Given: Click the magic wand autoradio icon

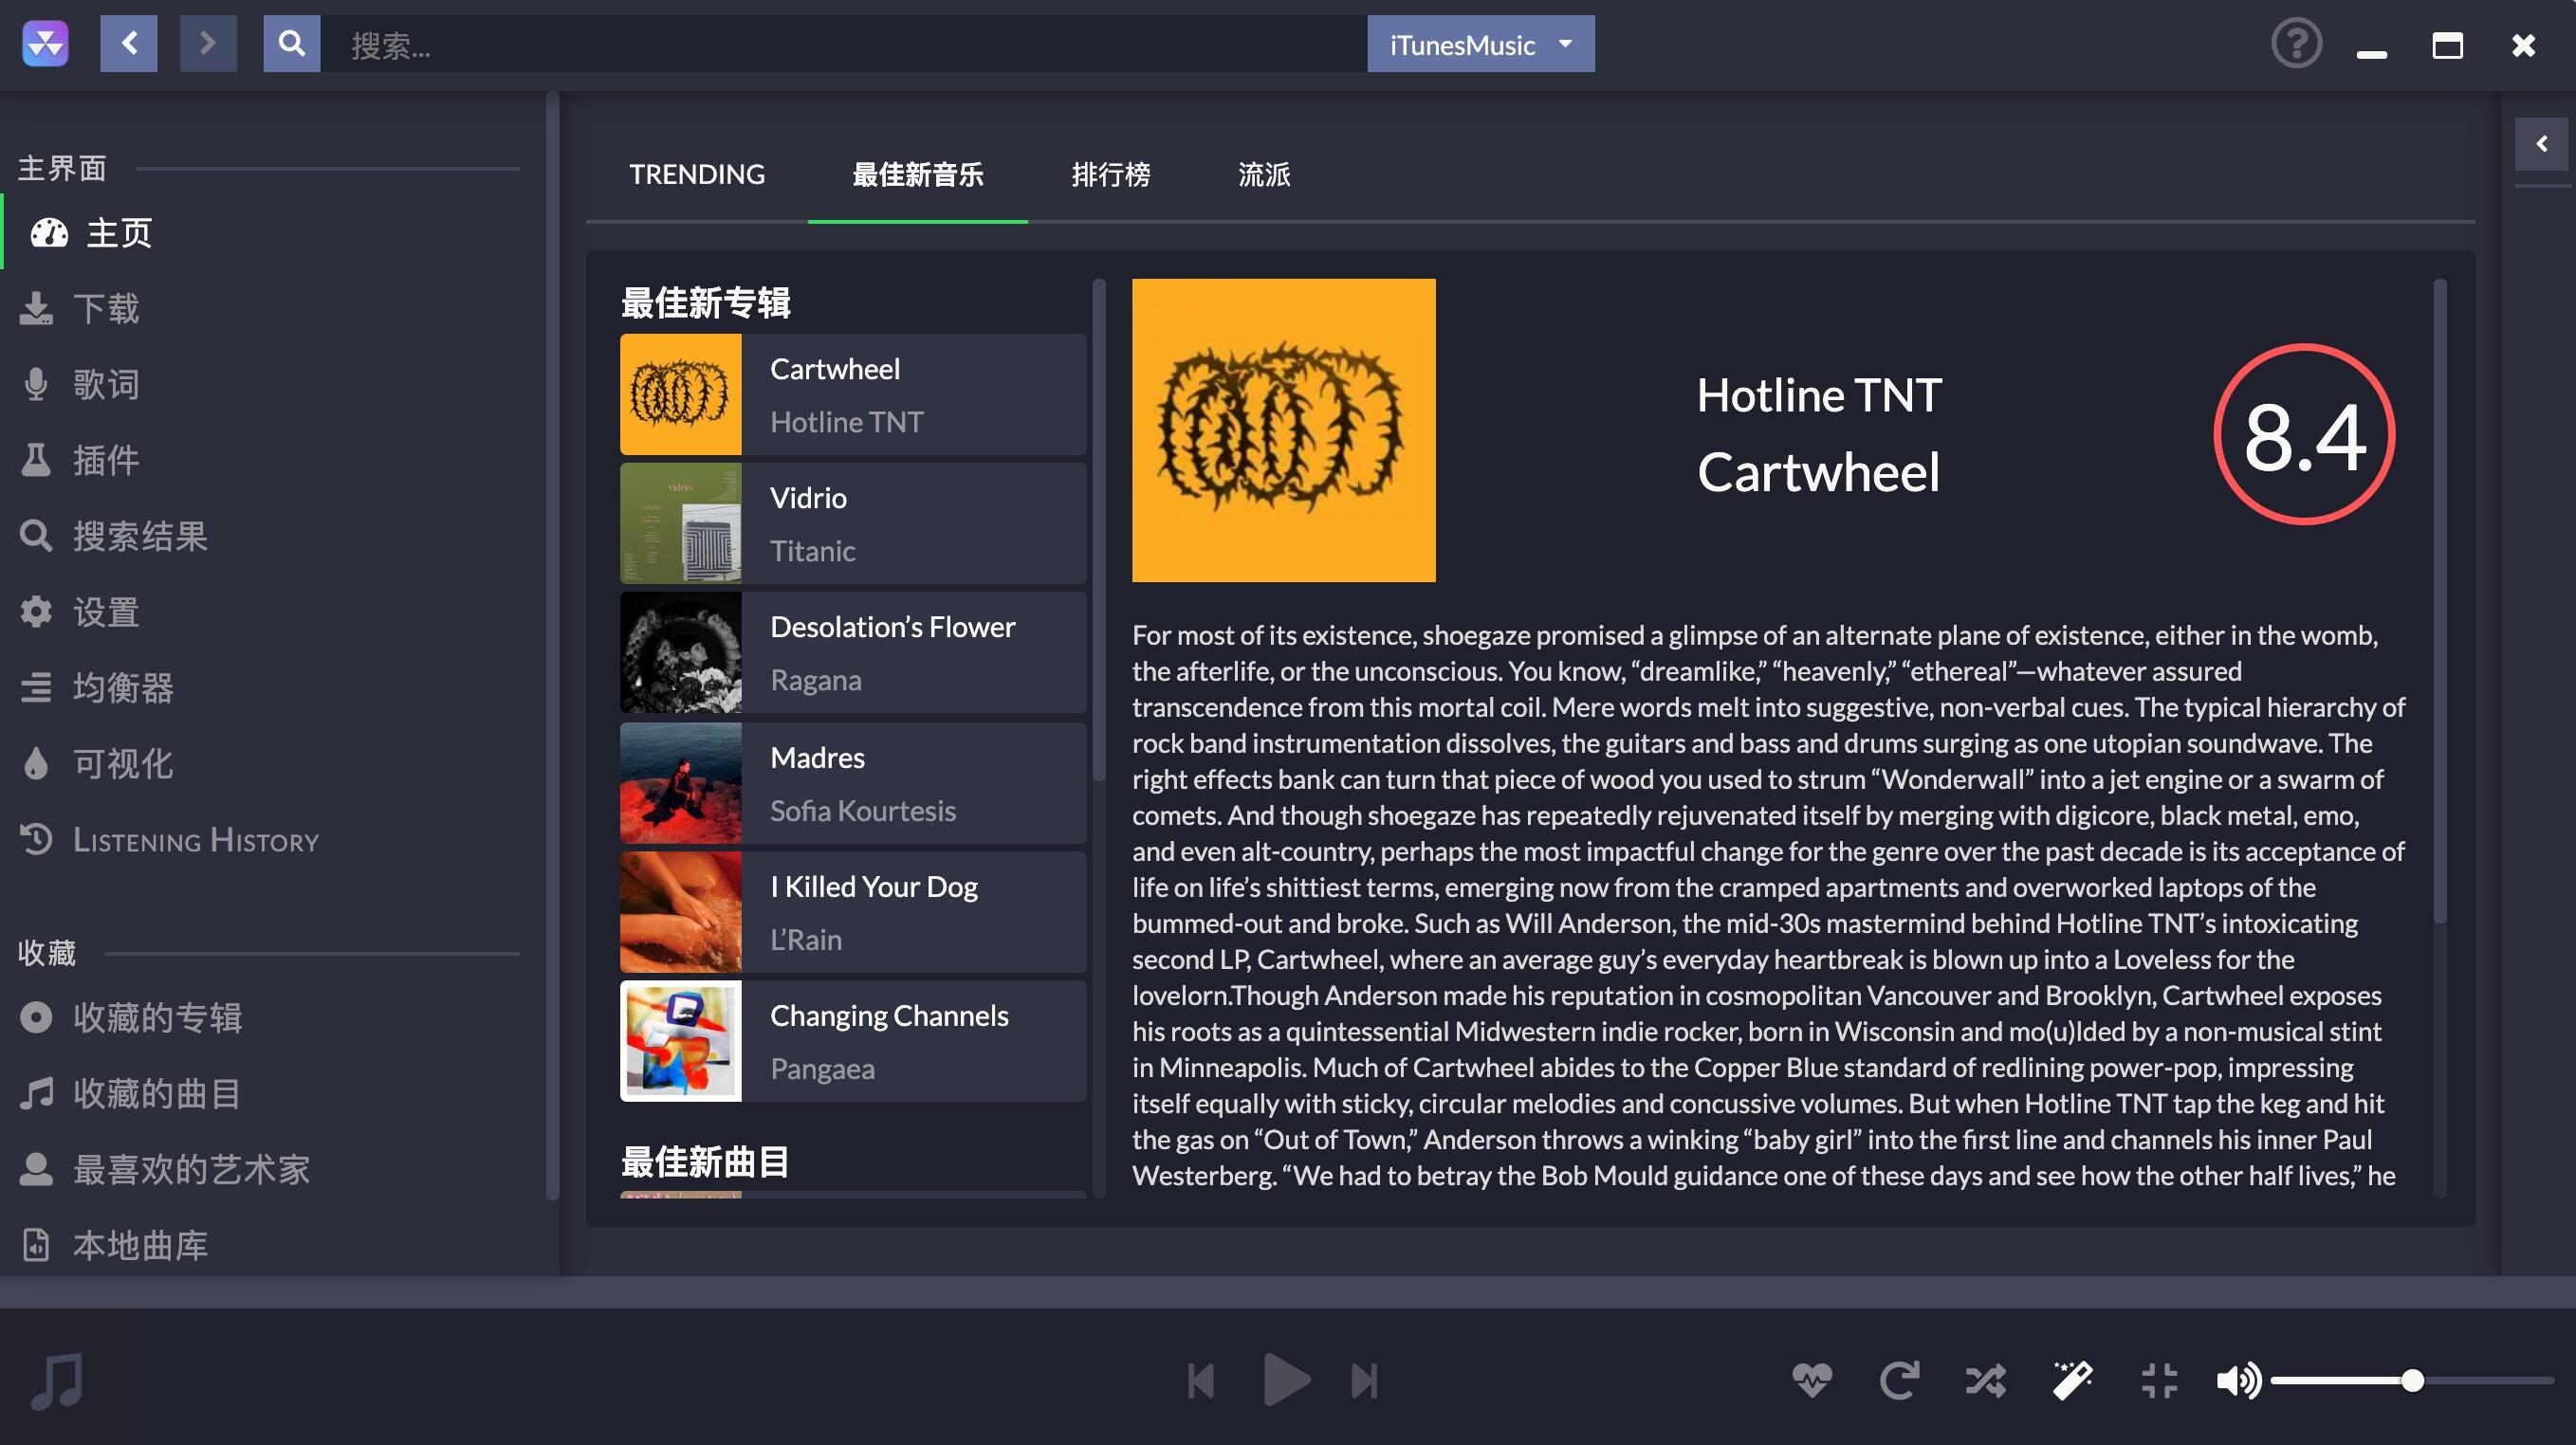Looking at the screenshot, I should point(2072,1381).
